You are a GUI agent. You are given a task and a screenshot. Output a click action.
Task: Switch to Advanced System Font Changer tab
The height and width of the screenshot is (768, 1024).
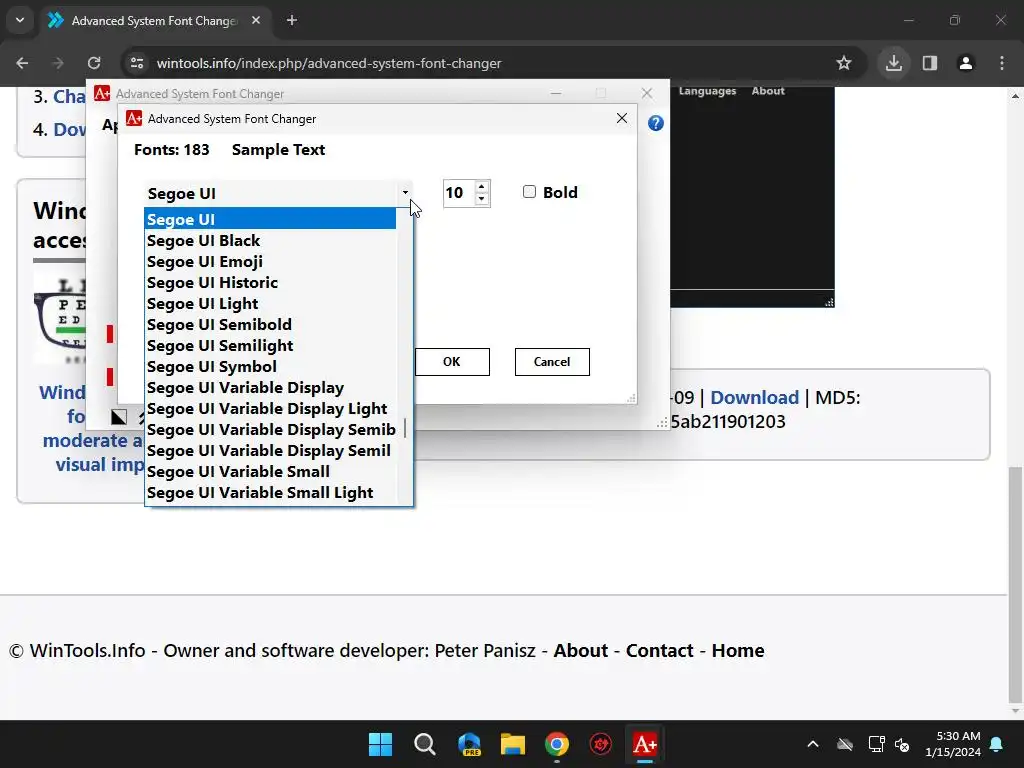pos(154,20)
